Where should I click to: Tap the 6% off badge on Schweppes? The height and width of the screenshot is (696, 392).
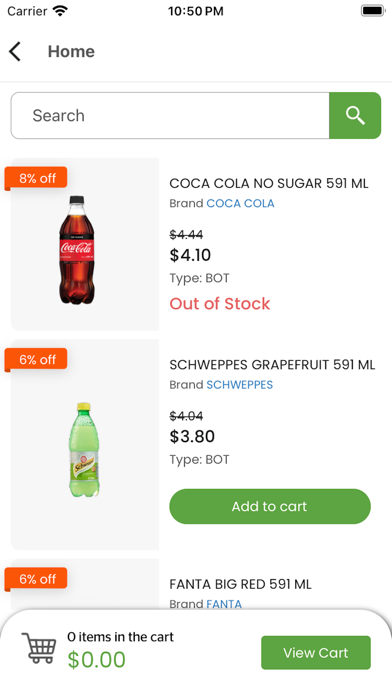[x=36, y=360]
